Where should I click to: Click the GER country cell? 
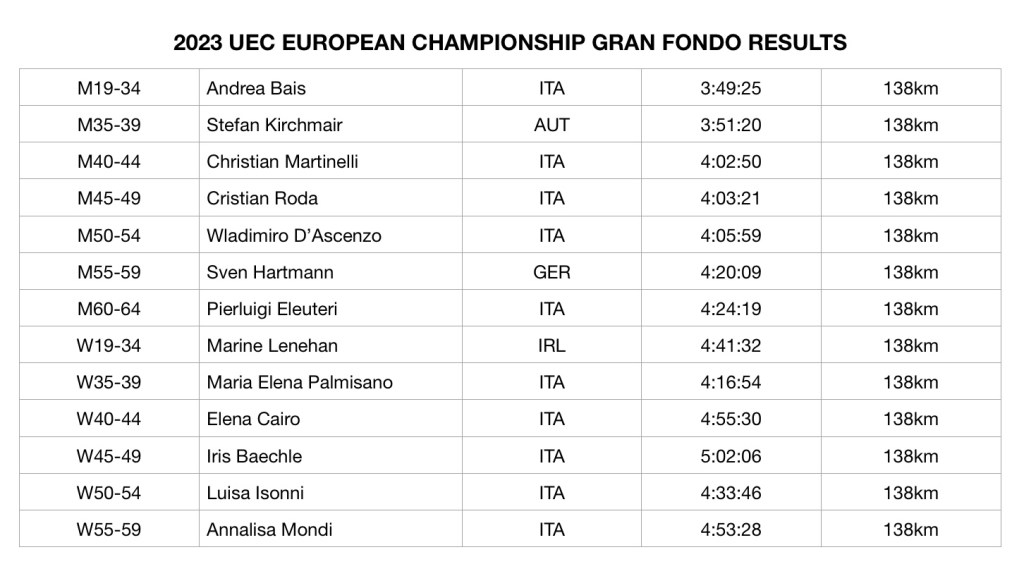(552, 272)
